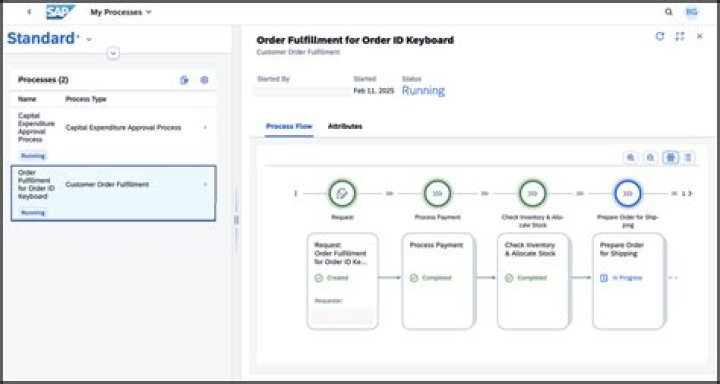This screenshot has height=384, width=720.
Task: Refresh the process details
Action: click(660, 36)
